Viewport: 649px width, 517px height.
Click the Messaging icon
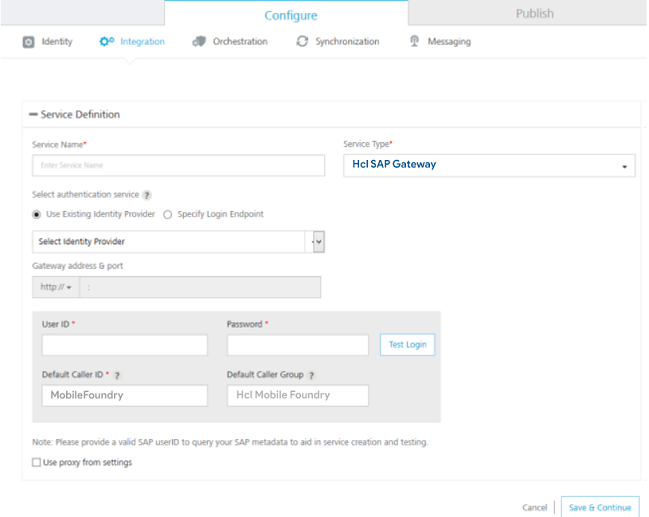pyautogui.click(x=414, y=42)
